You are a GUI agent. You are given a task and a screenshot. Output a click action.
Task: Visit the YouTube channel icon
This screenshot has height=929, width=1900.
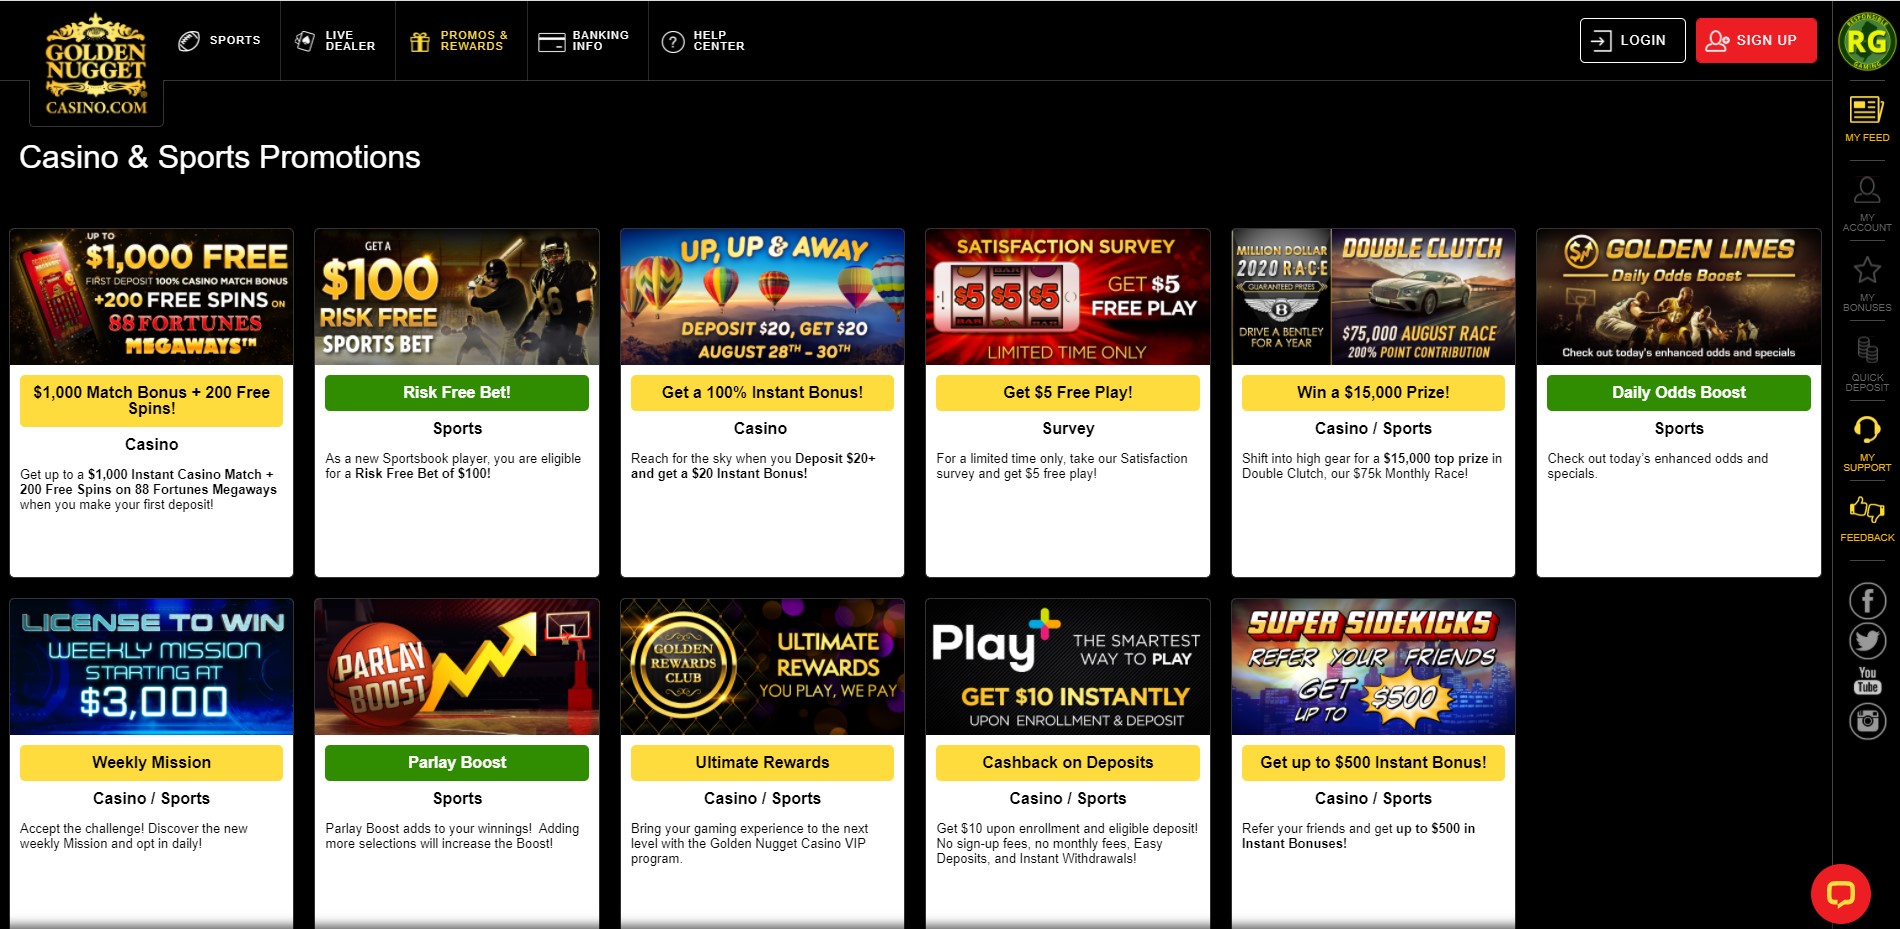click(x=1867, y=680)
